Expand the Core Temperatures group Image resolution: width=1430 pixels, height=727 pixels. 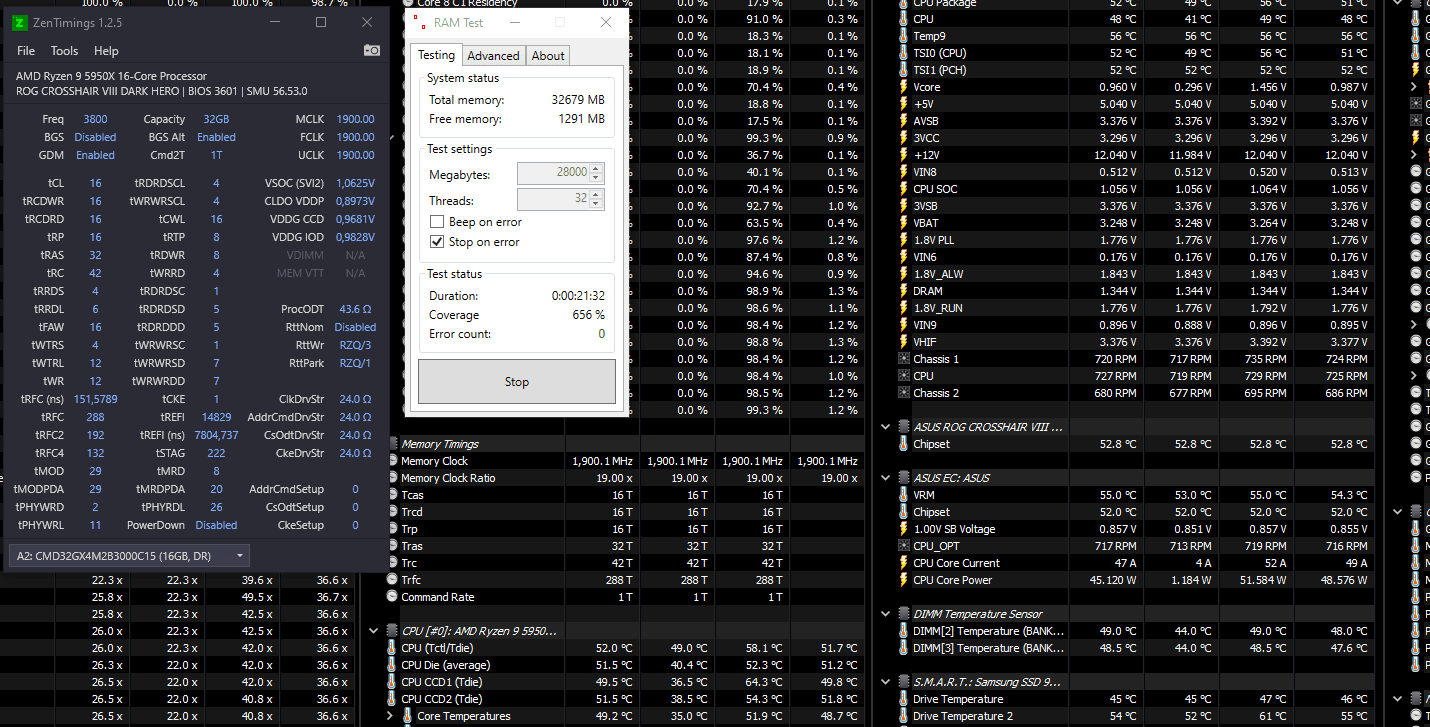391,716
